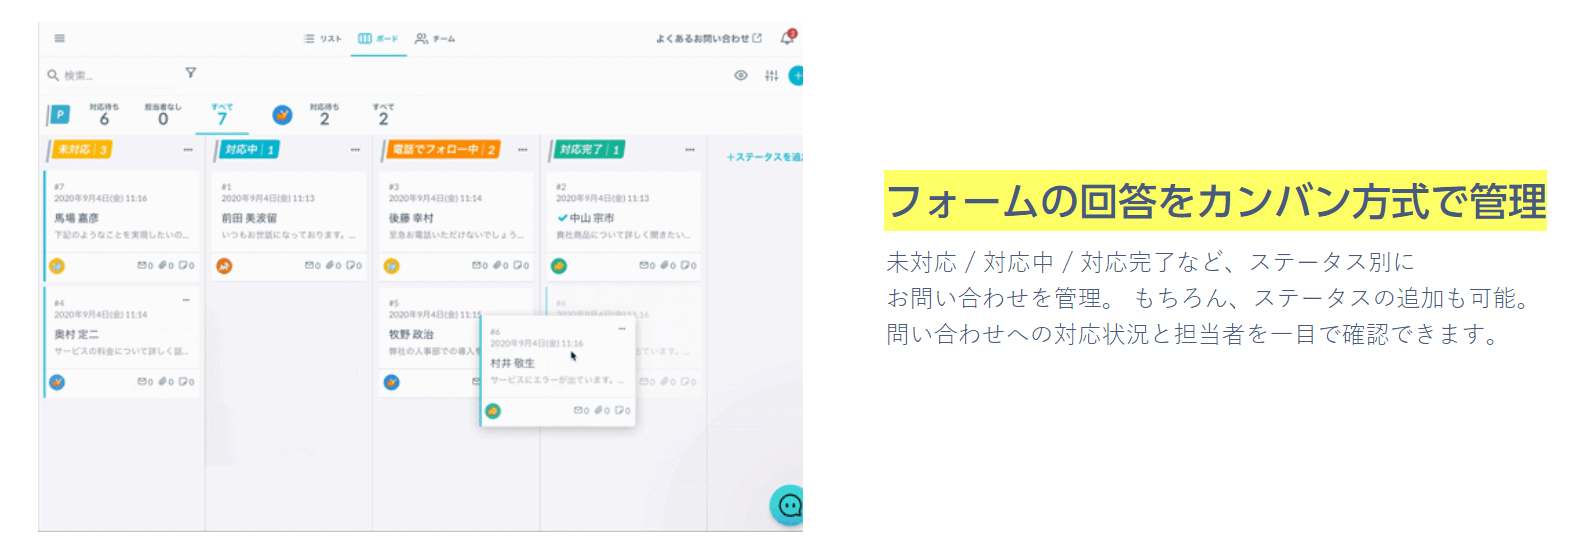The image size is (1585, 549).
Task: Open the 対応中 column options menu
Action: pos(355,150)
